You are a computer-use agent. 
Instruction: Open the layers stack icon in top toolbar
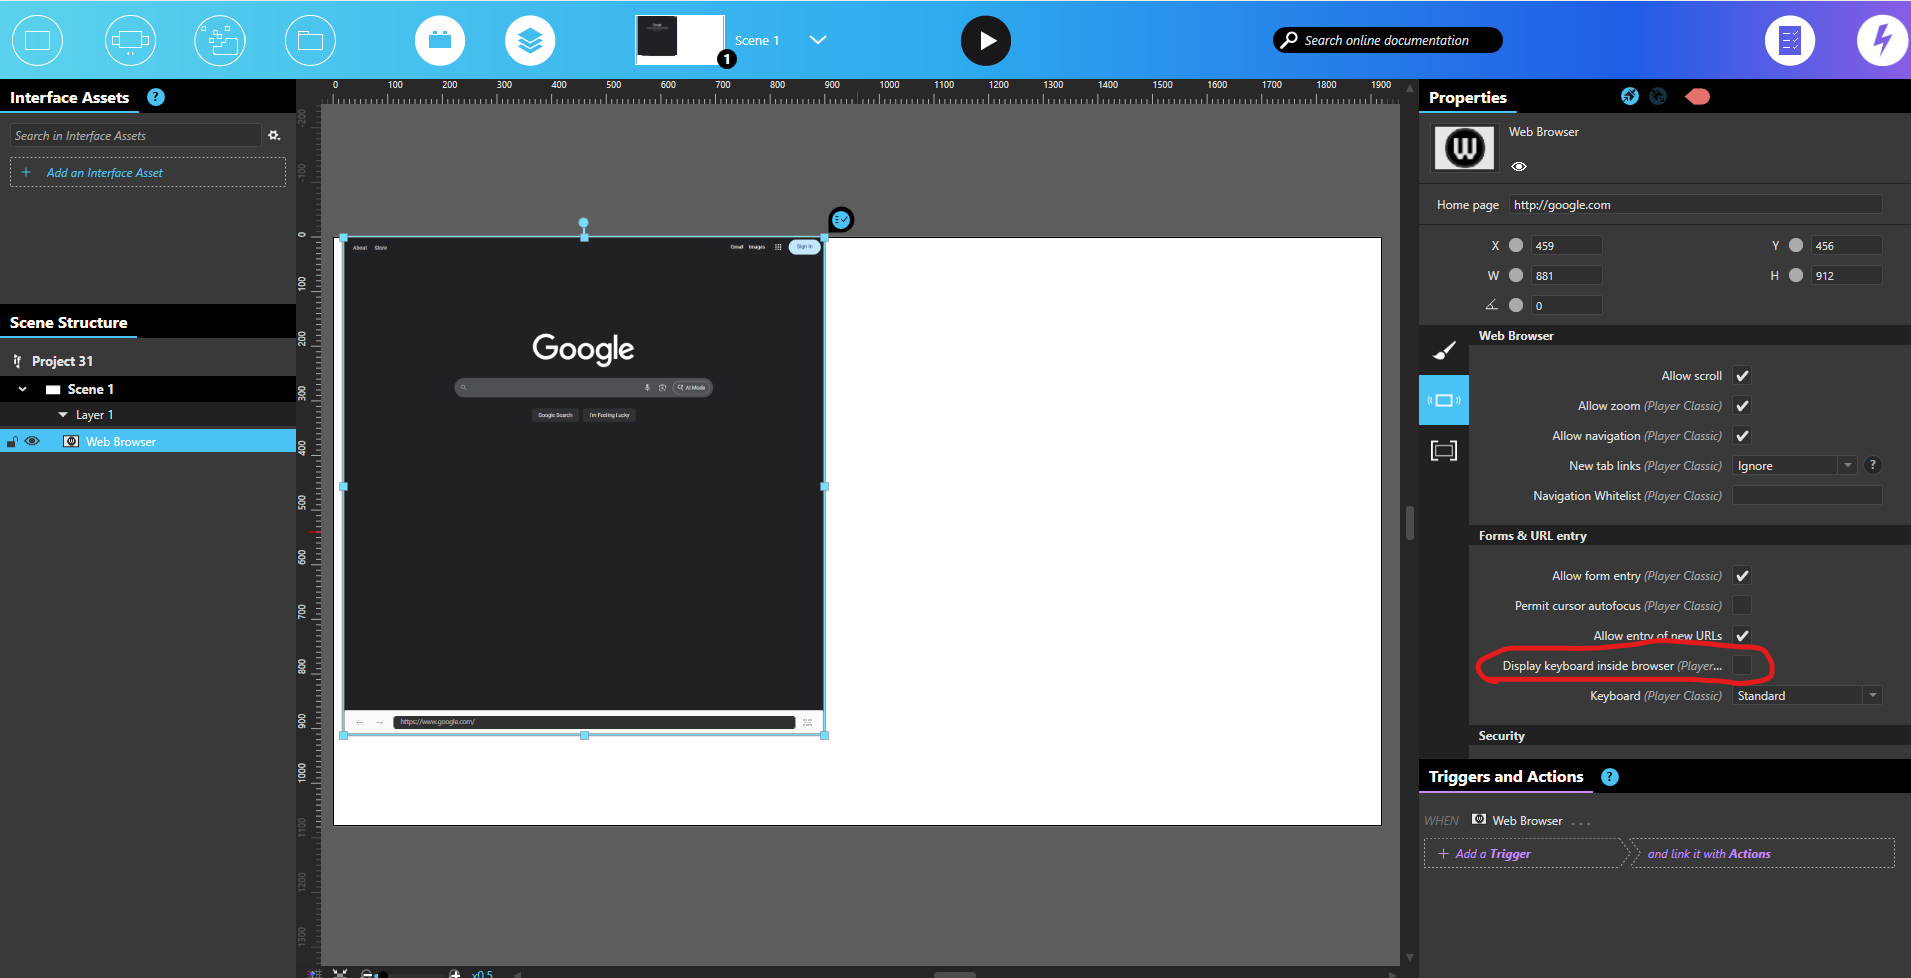[530, 41]
